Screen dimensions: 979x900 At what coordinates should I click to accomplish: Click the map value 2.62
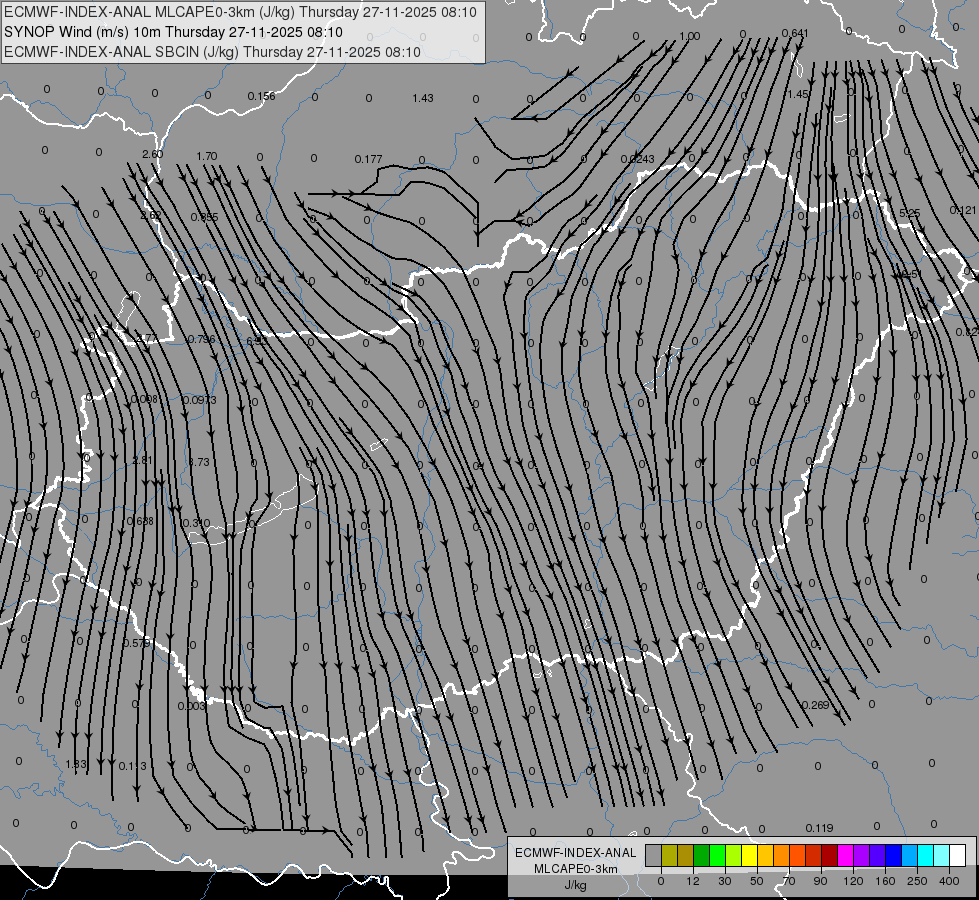(x=151, y=215)
